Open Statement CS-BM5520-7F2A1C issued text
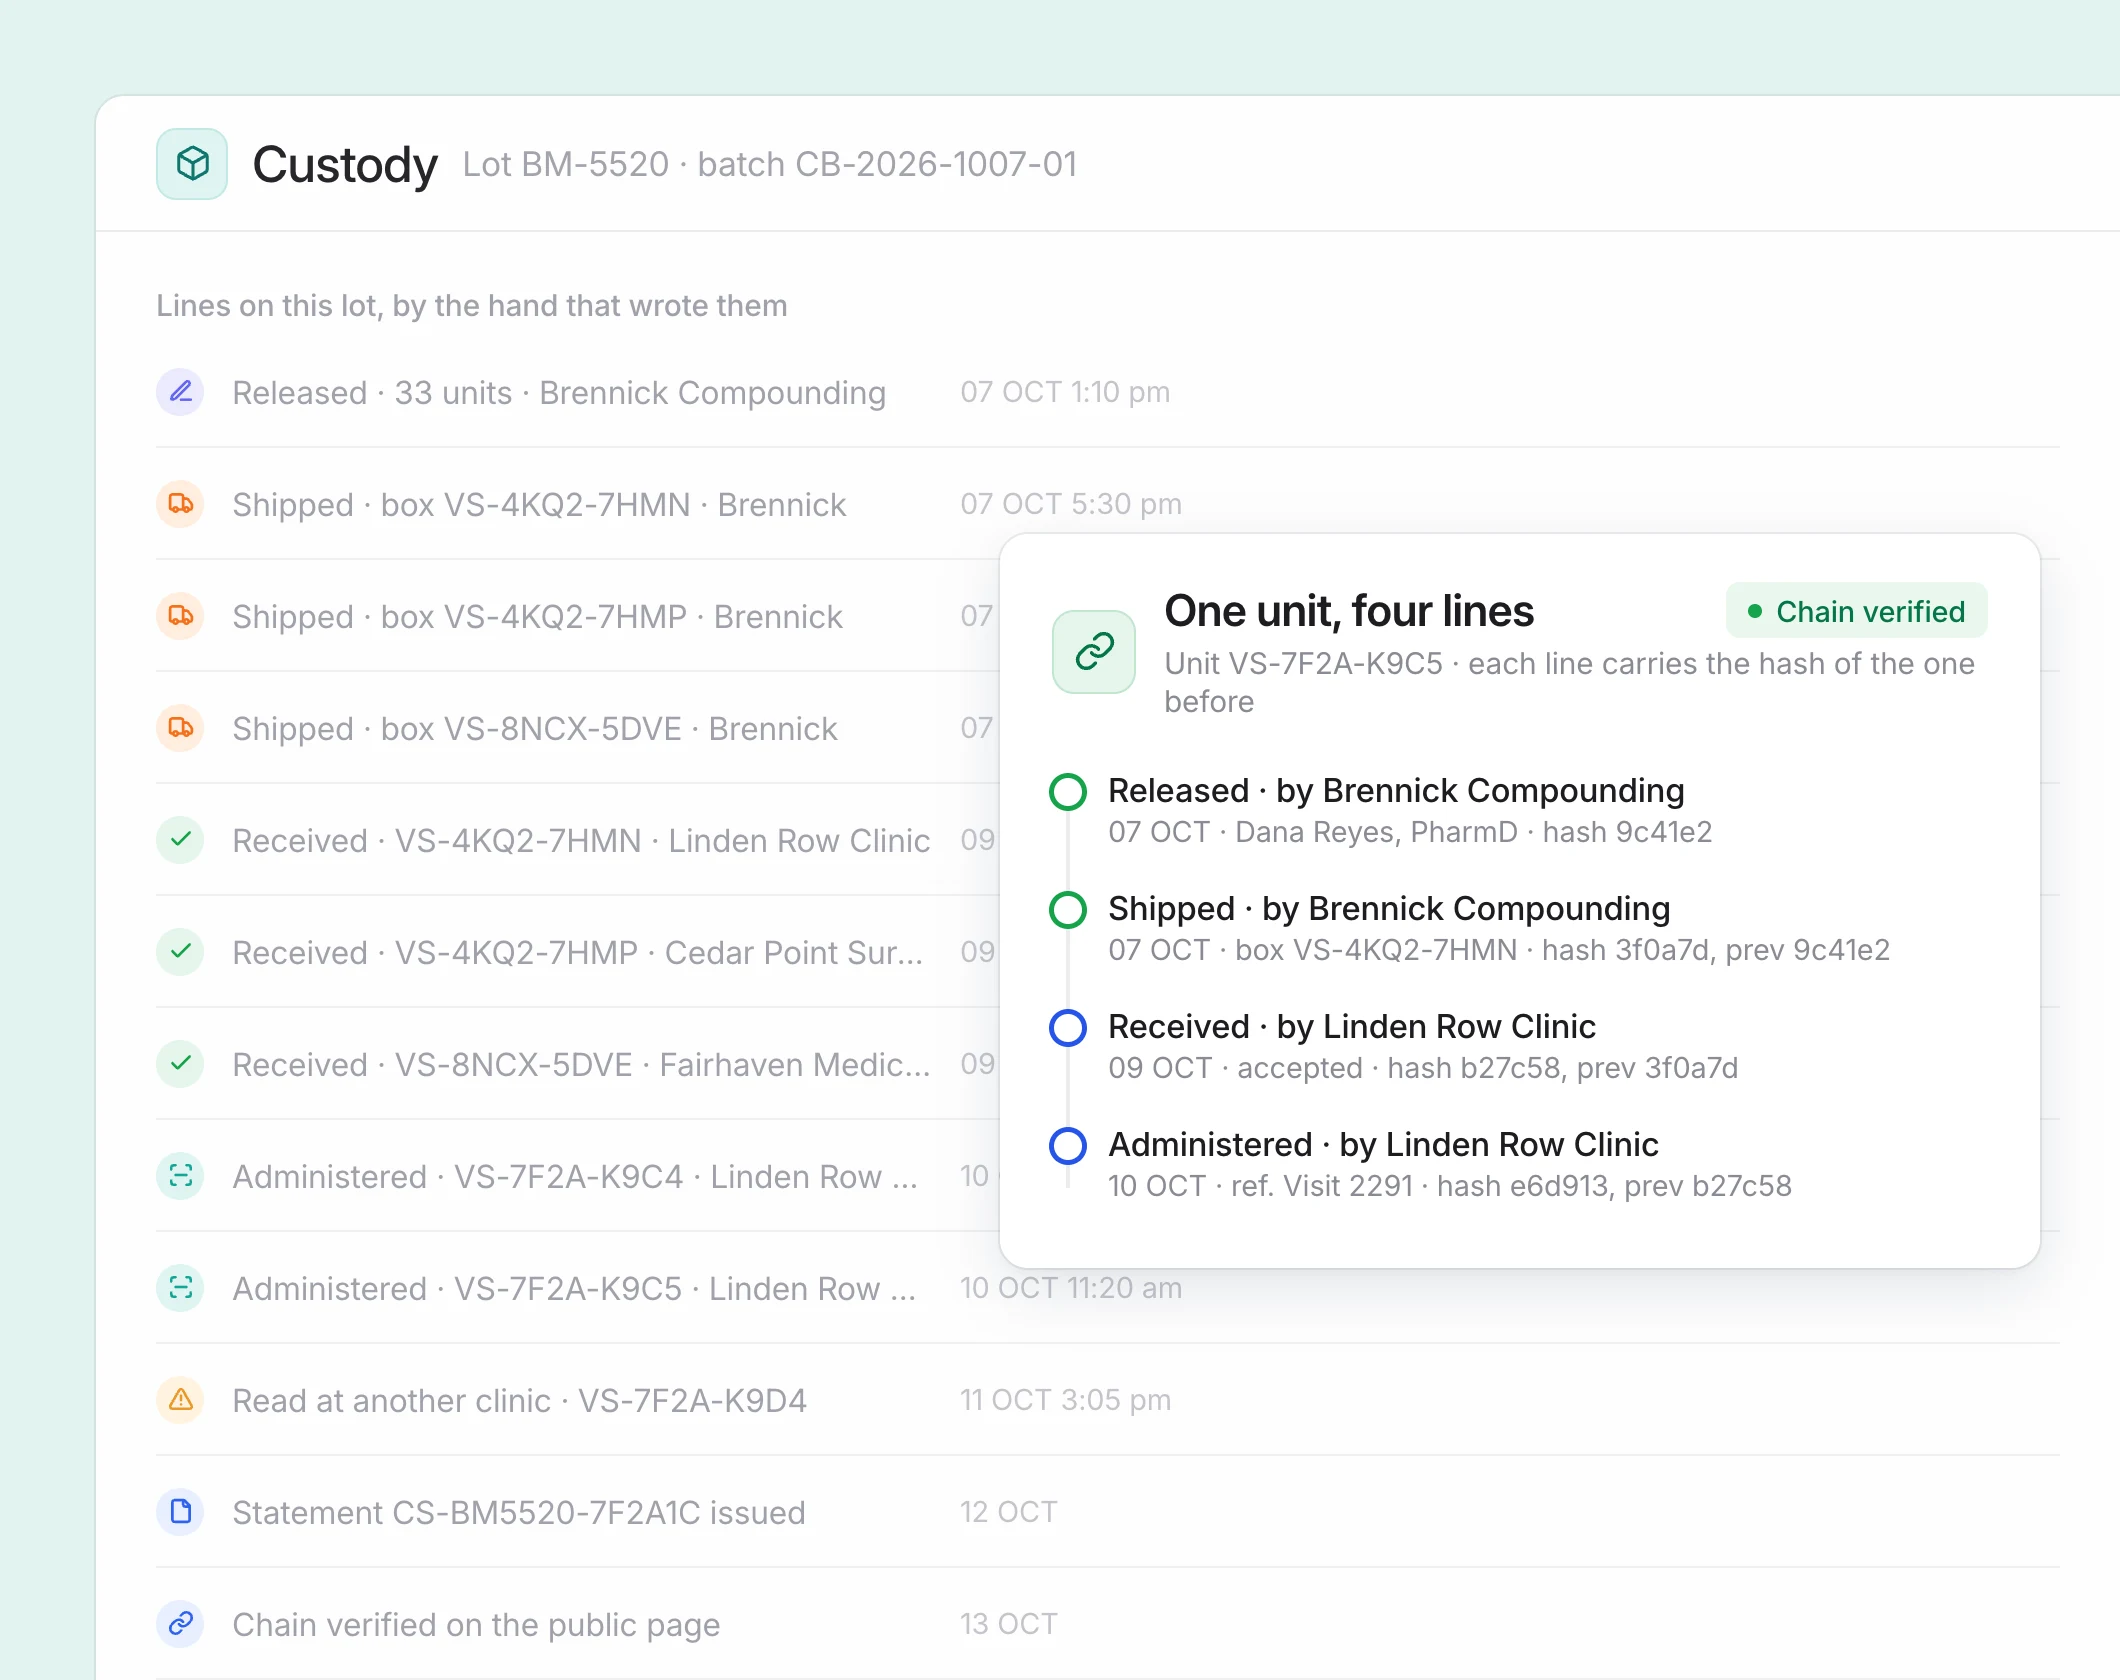Viewport: 2120px width, 1680px height. pyautogui.click(x=519, y=1513)
